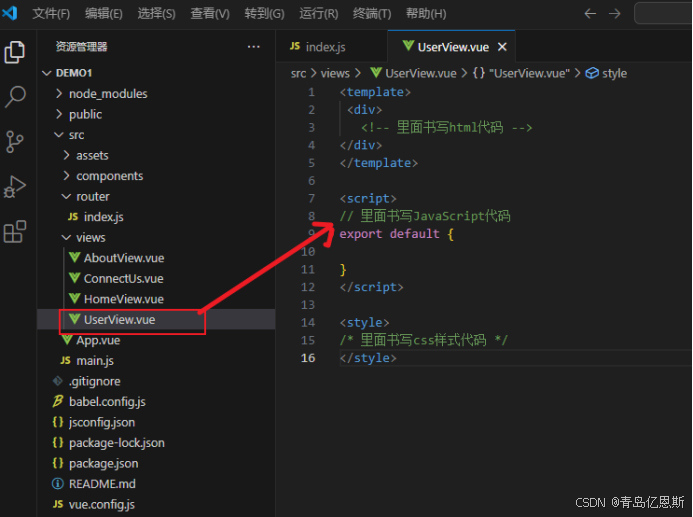Expand the components folder
Image resolution: width=693 pixels, height=517 pixels.
(x=67, y=175)
